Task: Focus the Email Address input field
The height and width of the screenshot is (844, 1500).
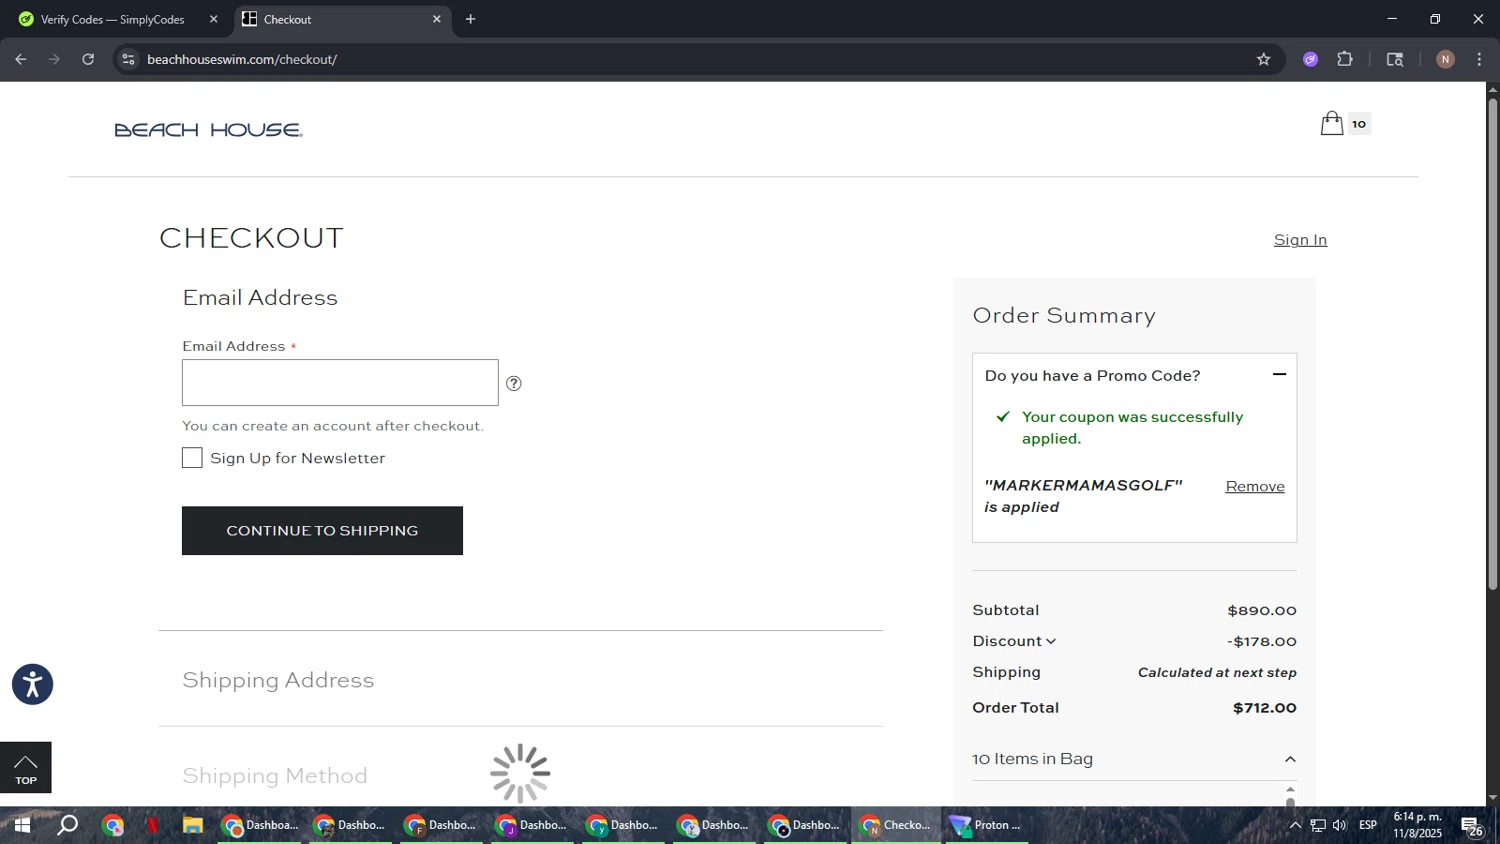Action: (340, 382)
